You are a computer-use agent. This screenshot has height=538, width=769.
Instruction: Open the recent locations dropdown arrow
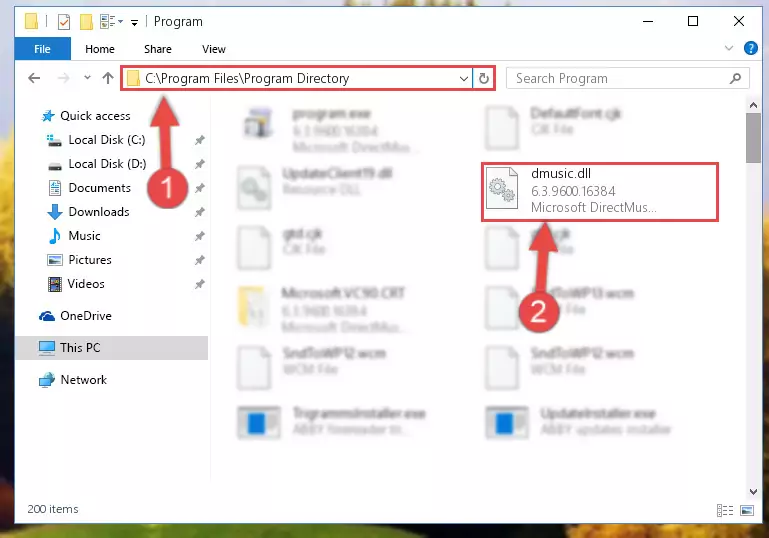[x=87, y=77]
